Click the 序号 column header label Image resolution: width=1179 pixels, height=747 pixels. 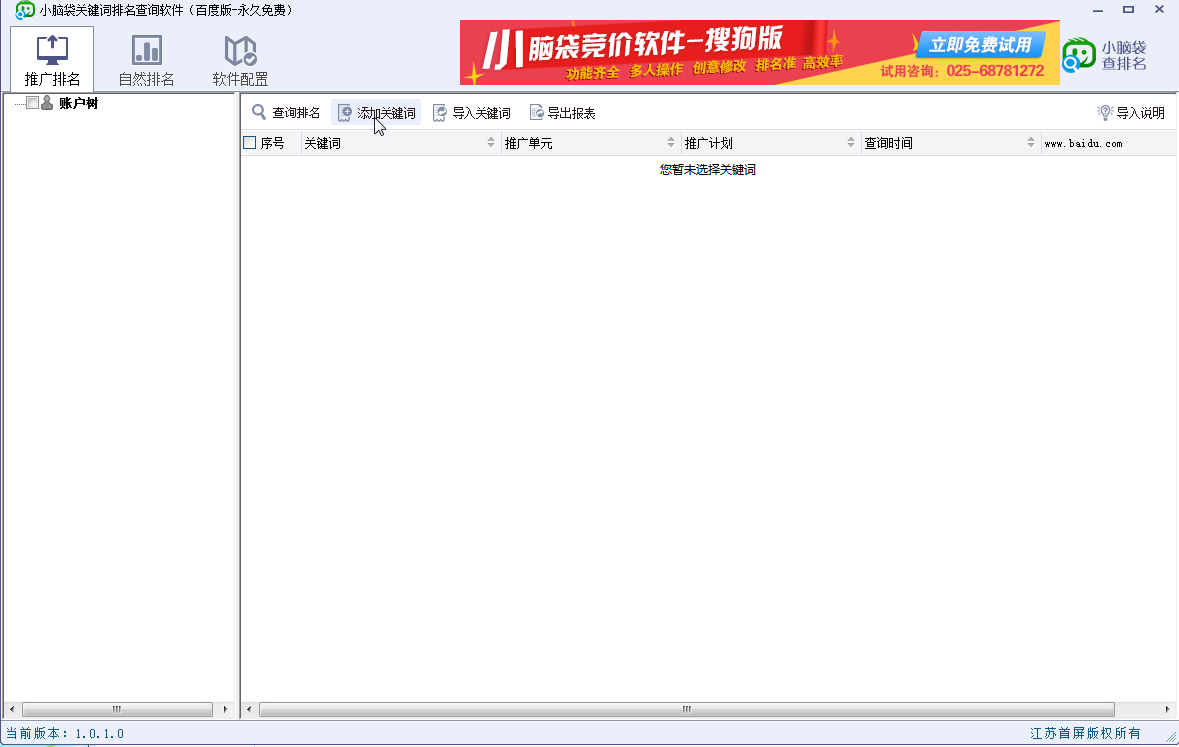[x=272, y=143]
